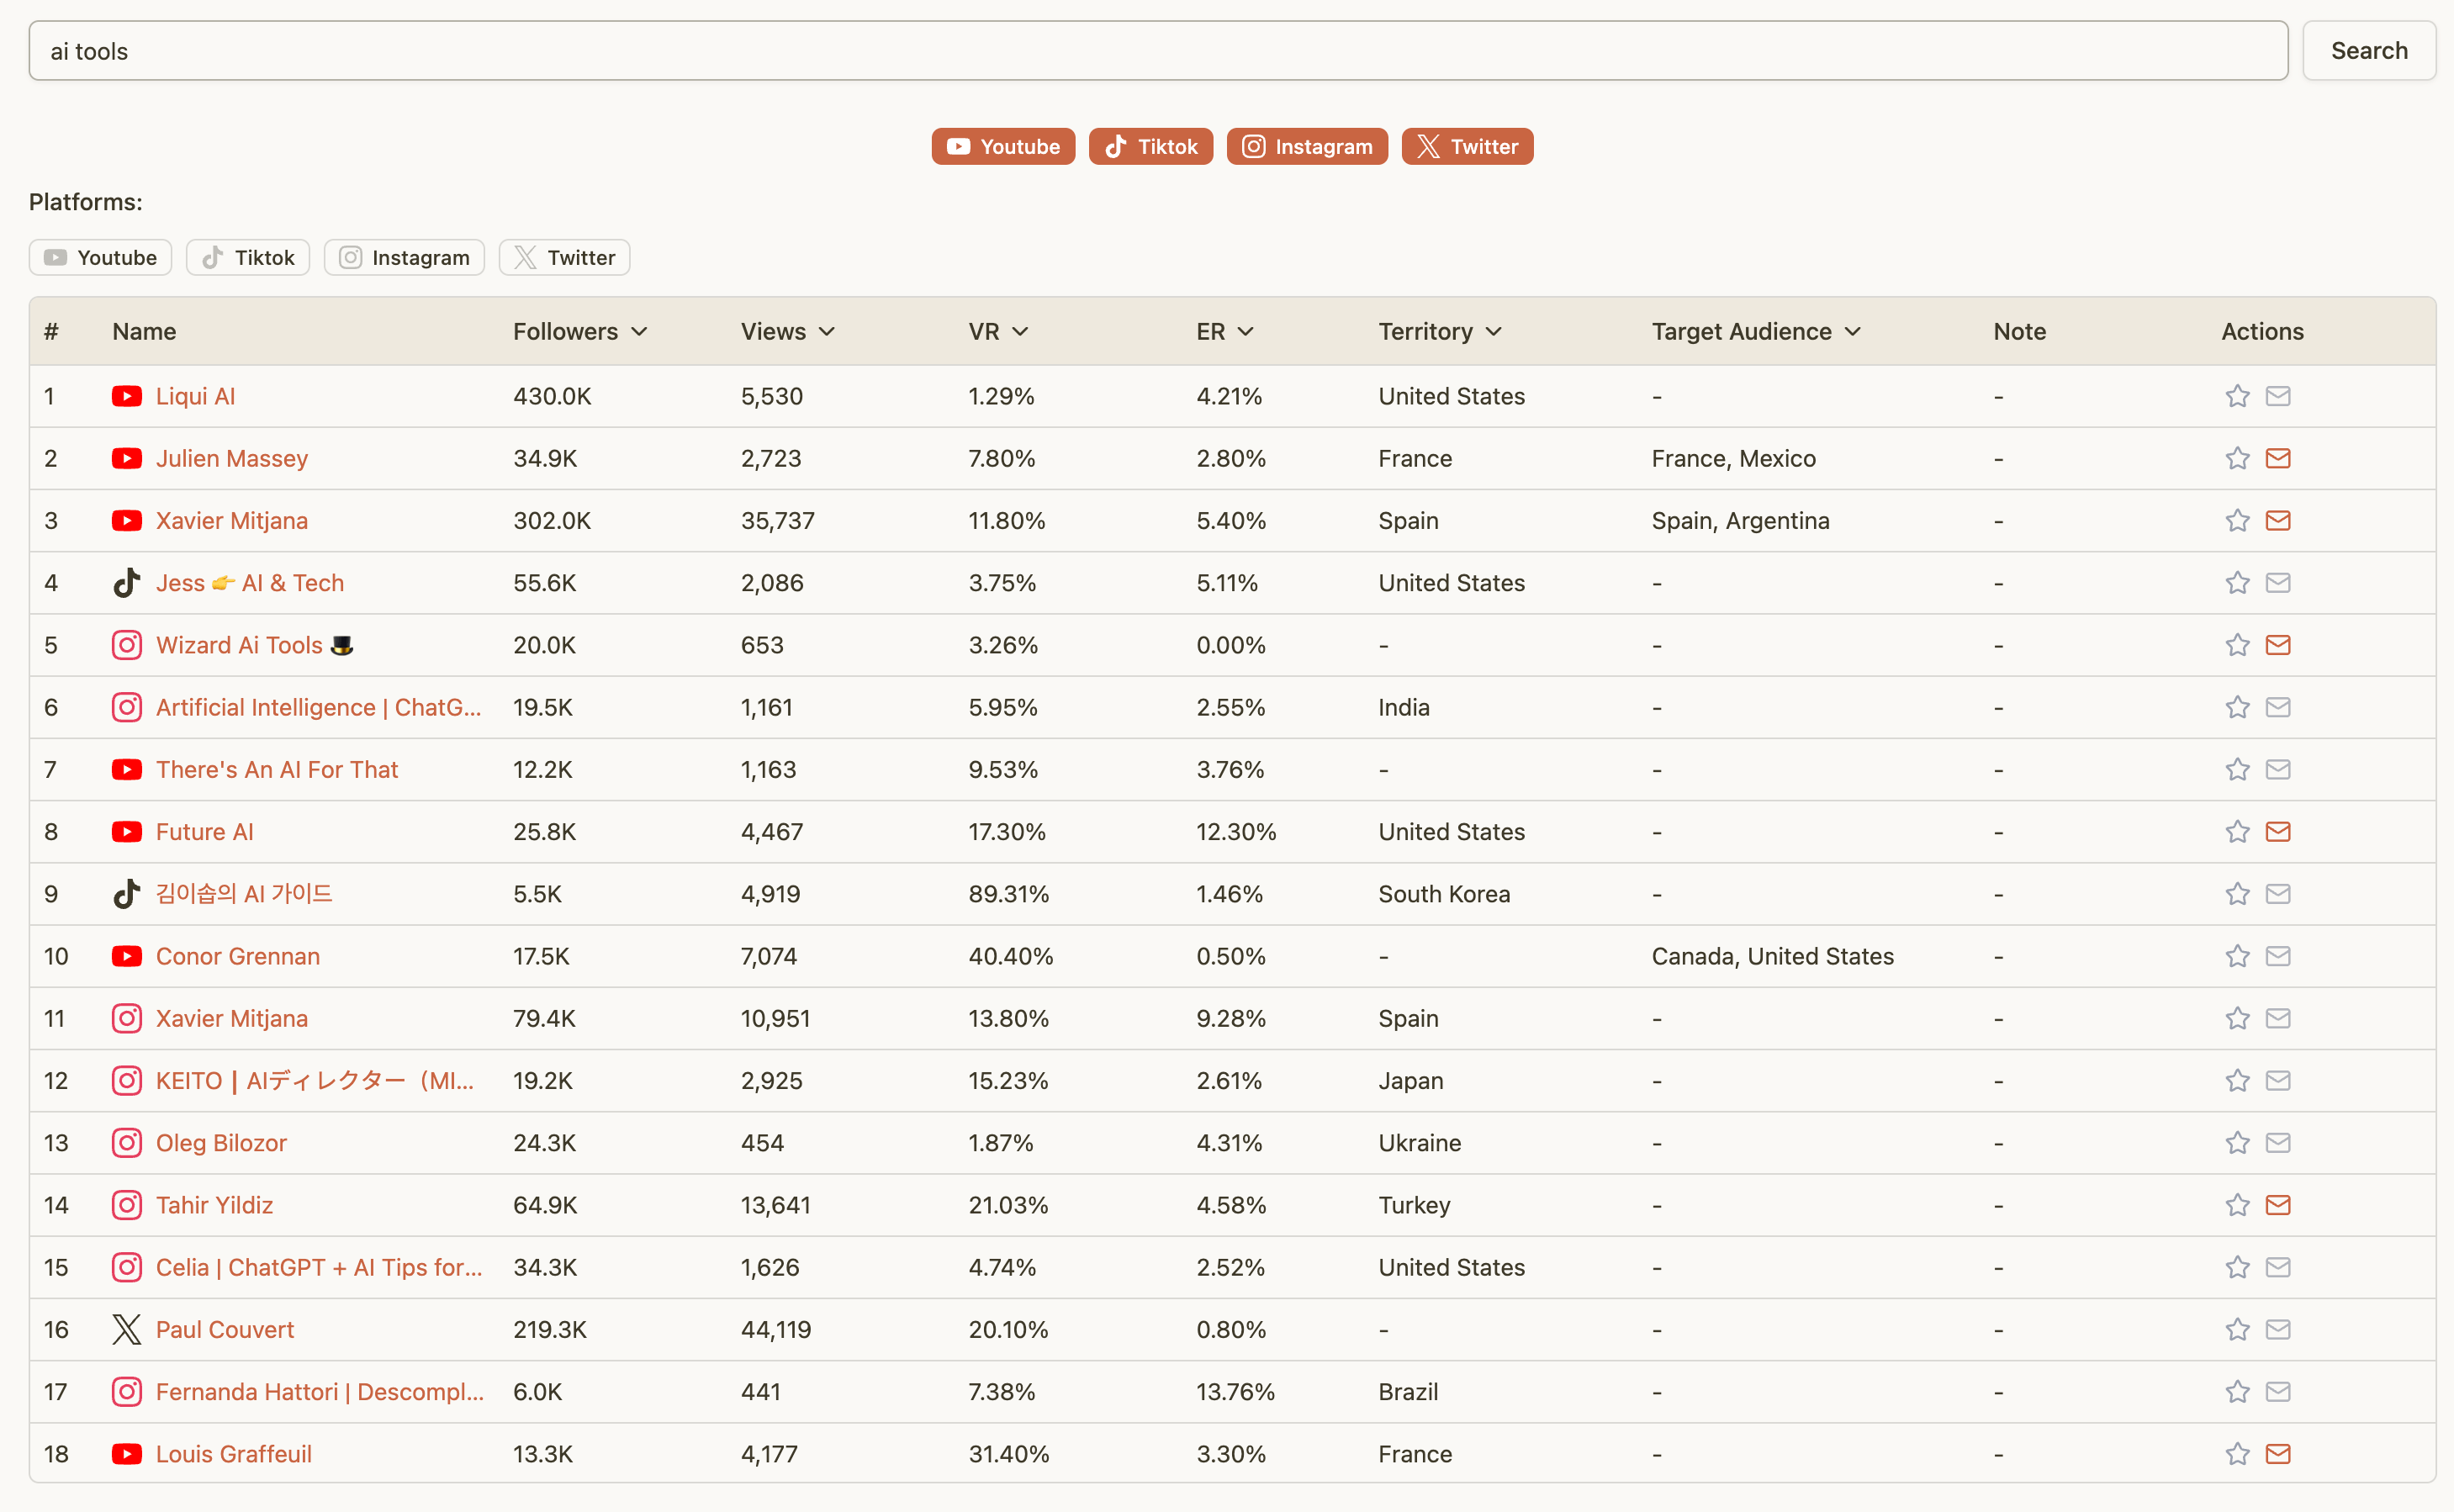Toggle the Instagram platform filter chip
Viewport: 2454px width, 1512px height.
pyautogui.click(x=404, y=258)
